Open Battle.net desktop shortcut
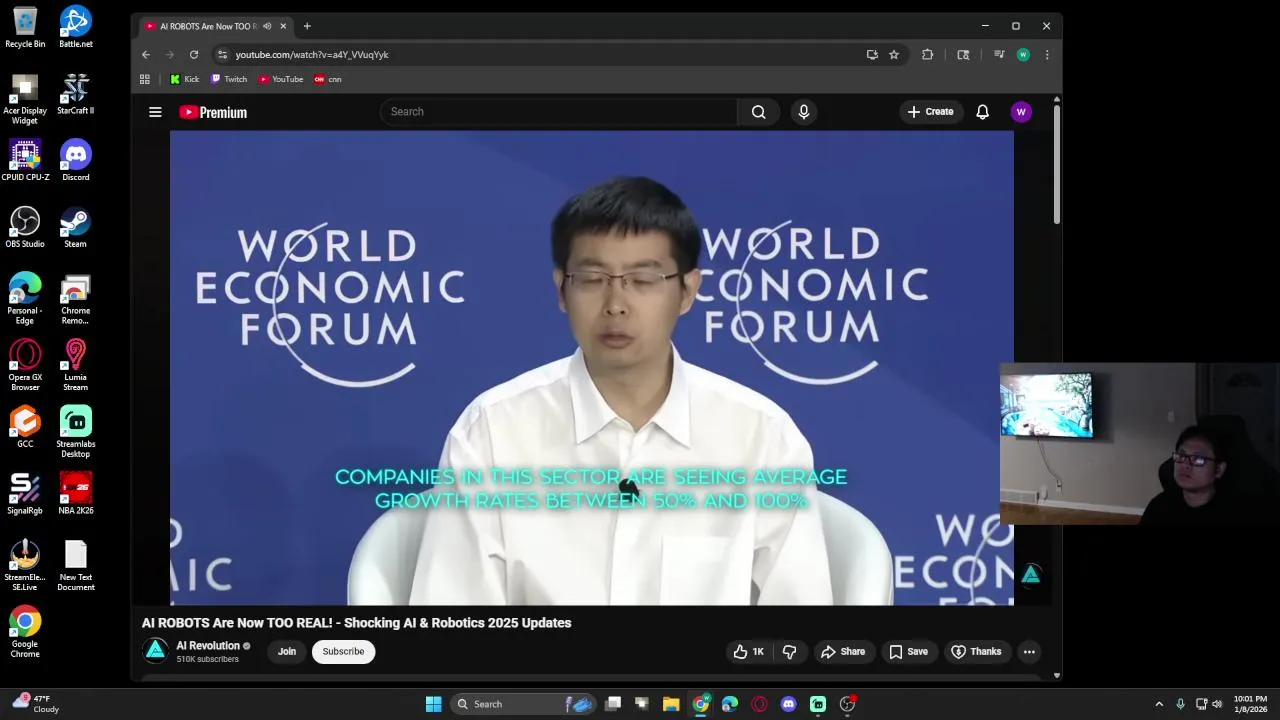The image size is (1280, 720). (x=75, y=27)
